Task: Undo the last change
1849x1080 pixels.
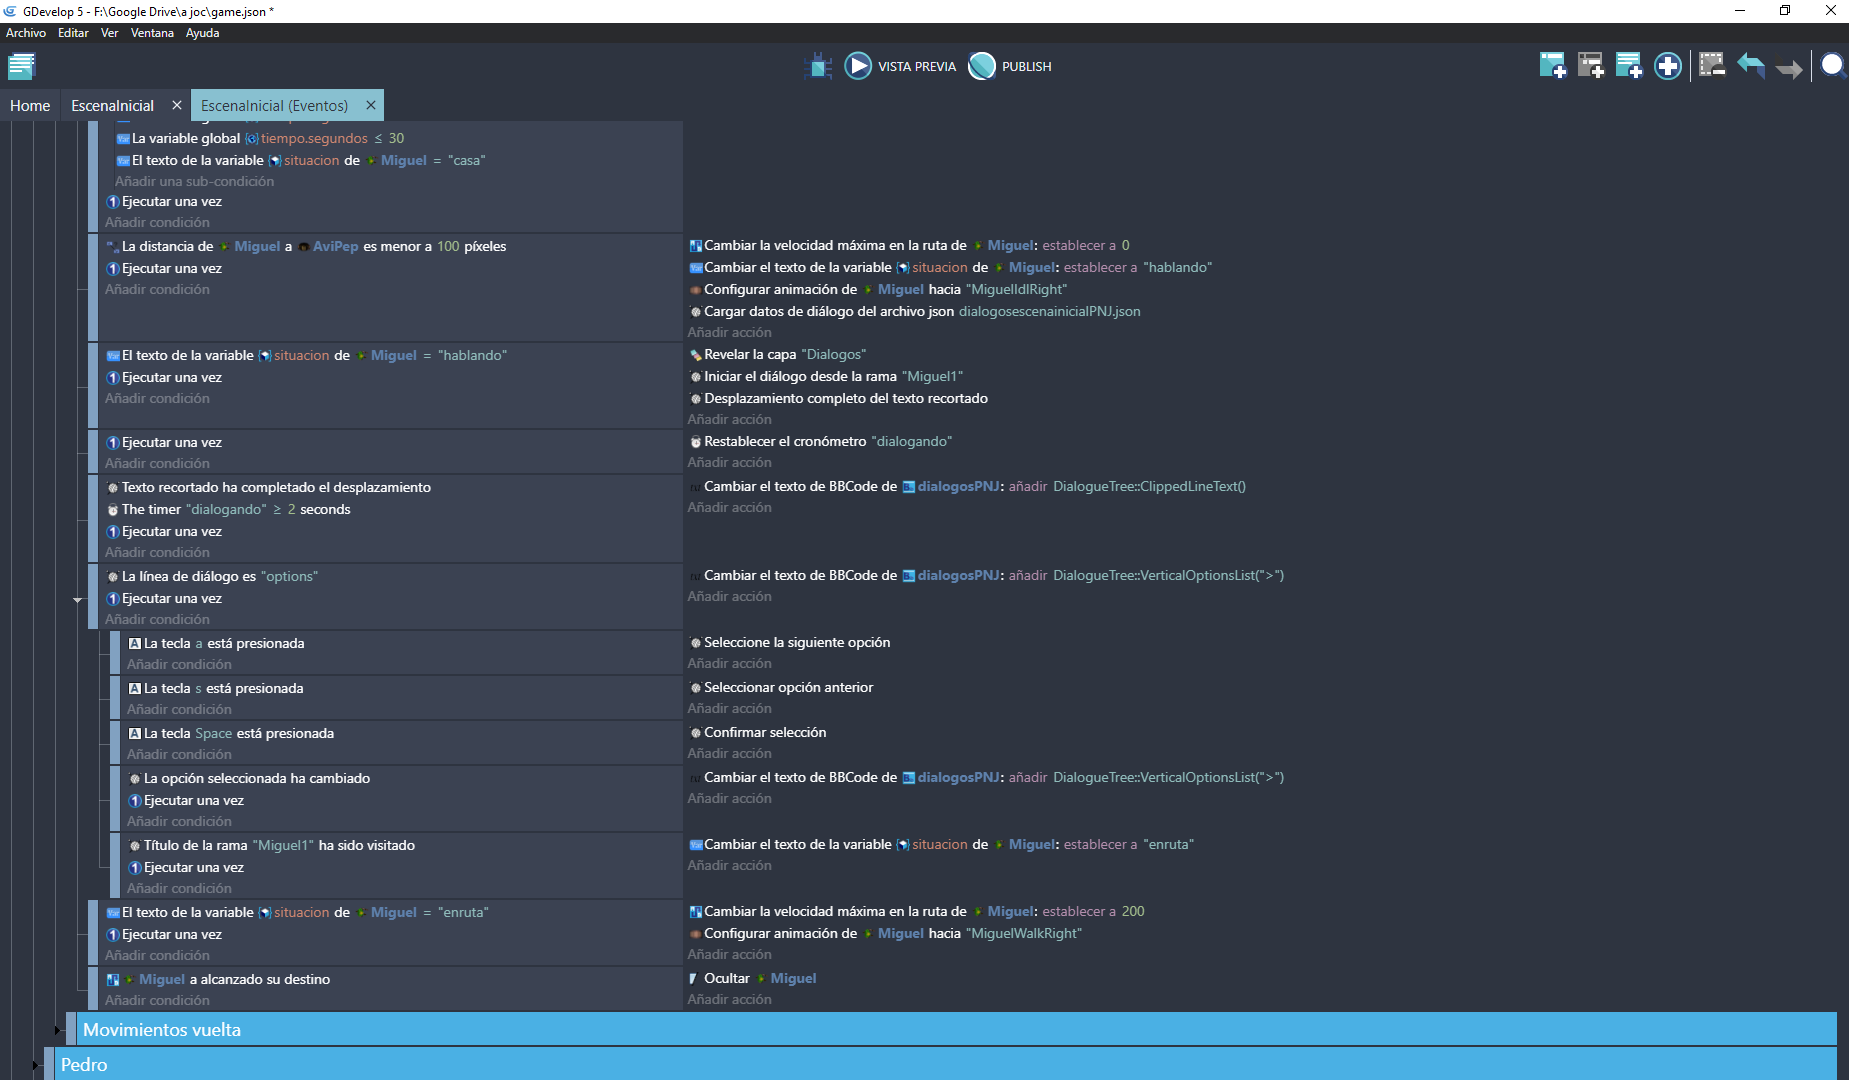Action: [1750, 67]
